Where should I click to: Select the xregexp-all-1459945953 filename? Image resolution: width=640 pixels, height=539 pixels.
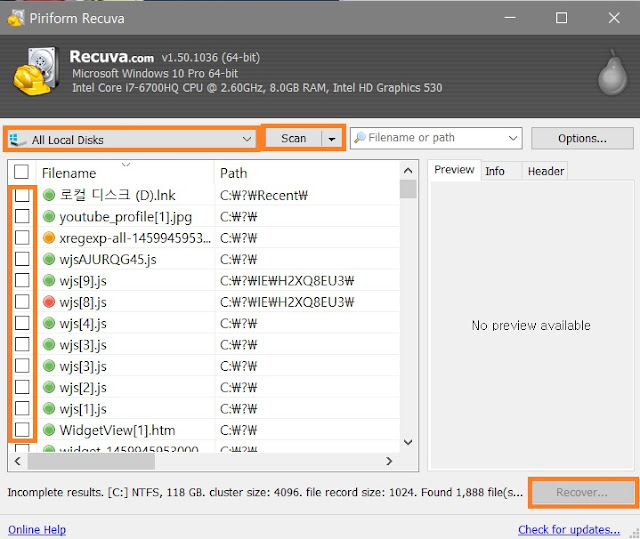click(x=135, y=238)
